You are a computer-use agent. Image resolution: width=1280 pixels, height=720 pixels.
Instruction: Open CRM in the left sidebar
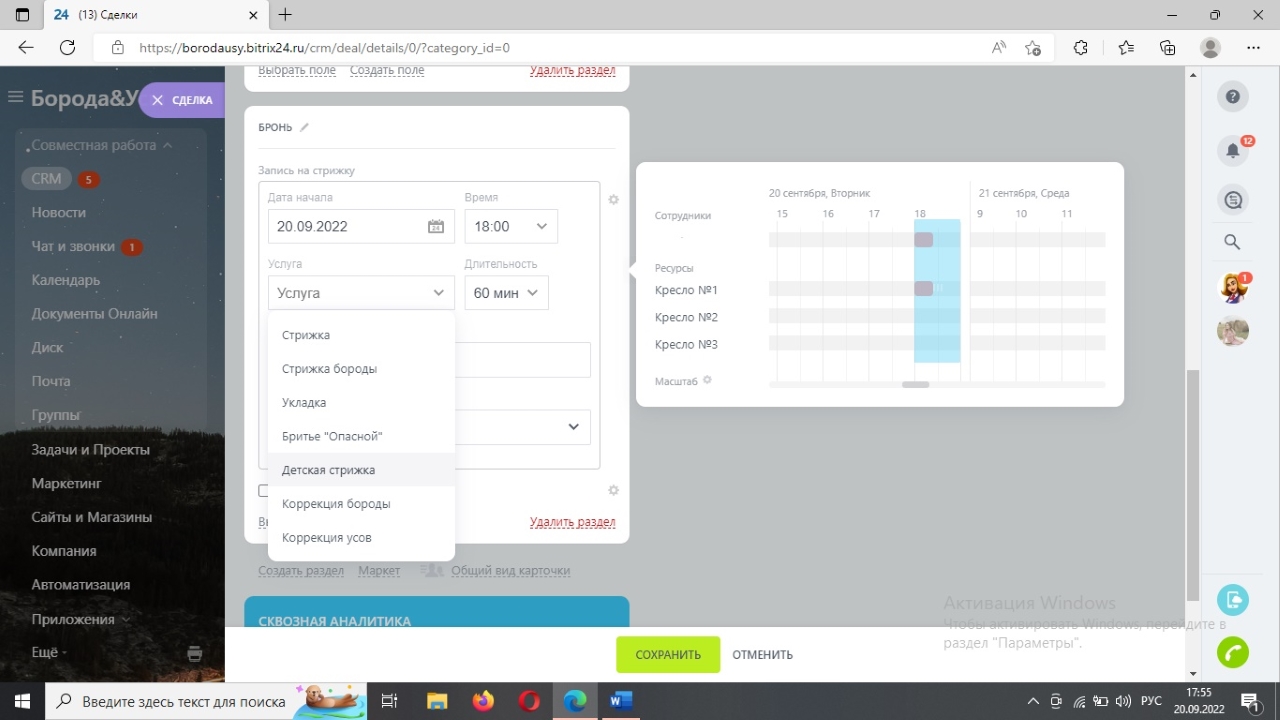[46, 179]
